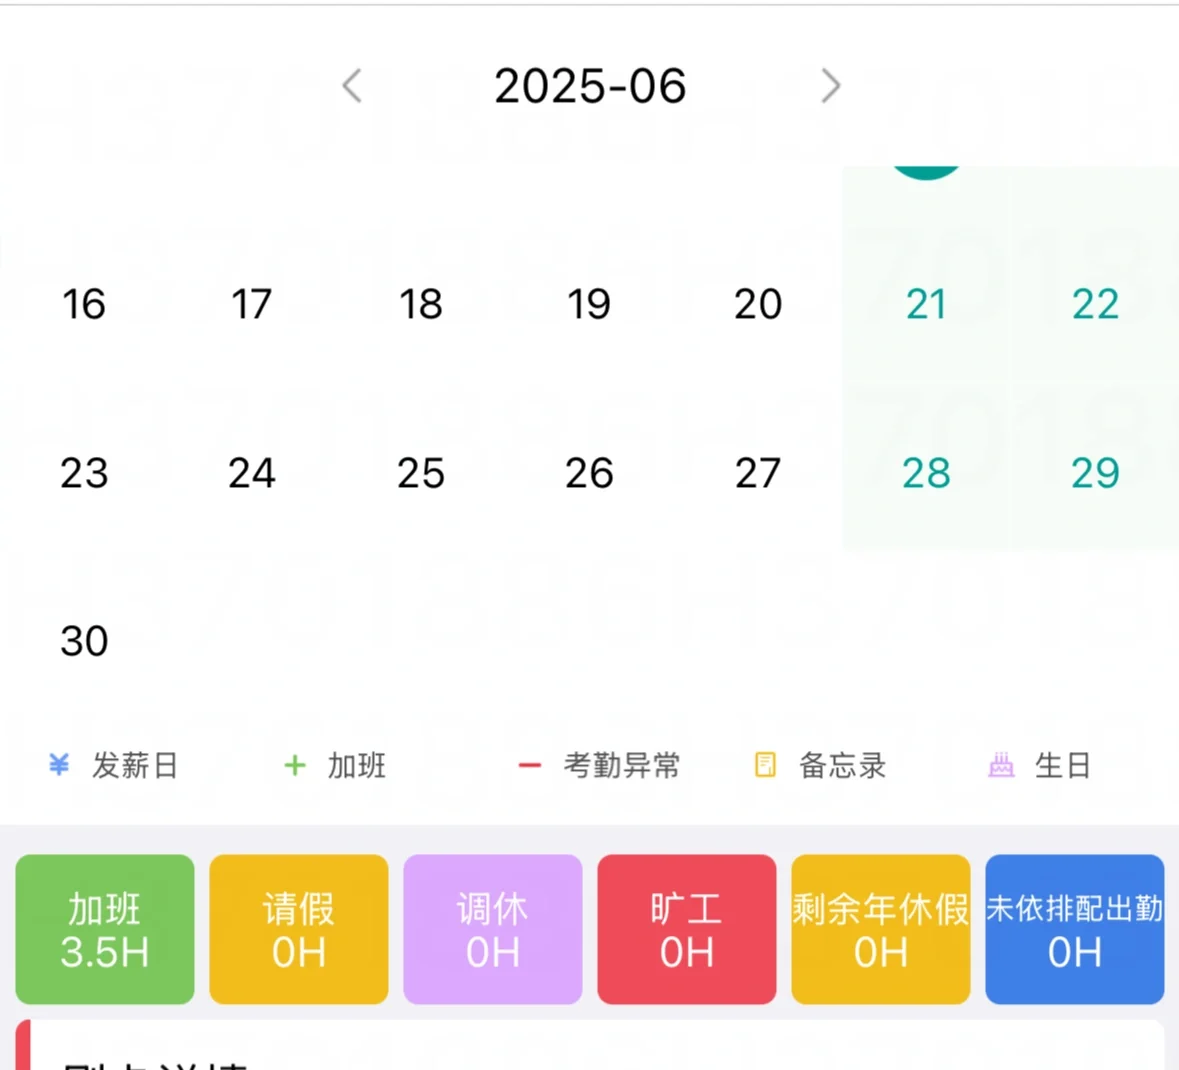Open the yellow 请假 0H card

(x=299, y=929)
